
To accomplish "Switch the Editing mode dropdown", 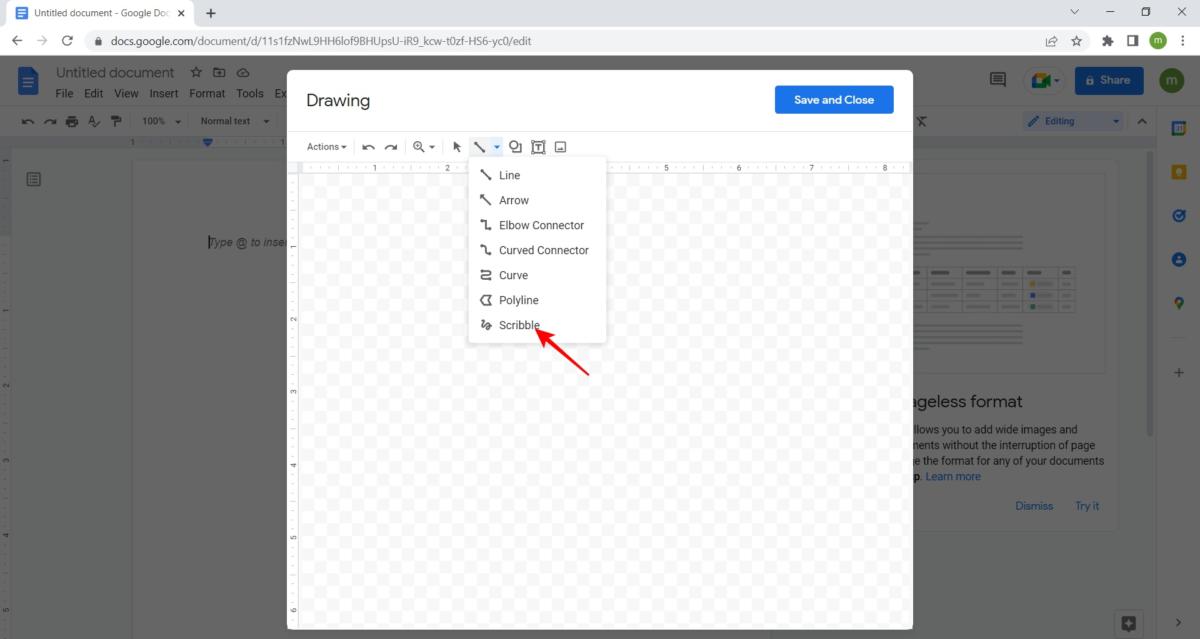I will [1074, 121].
